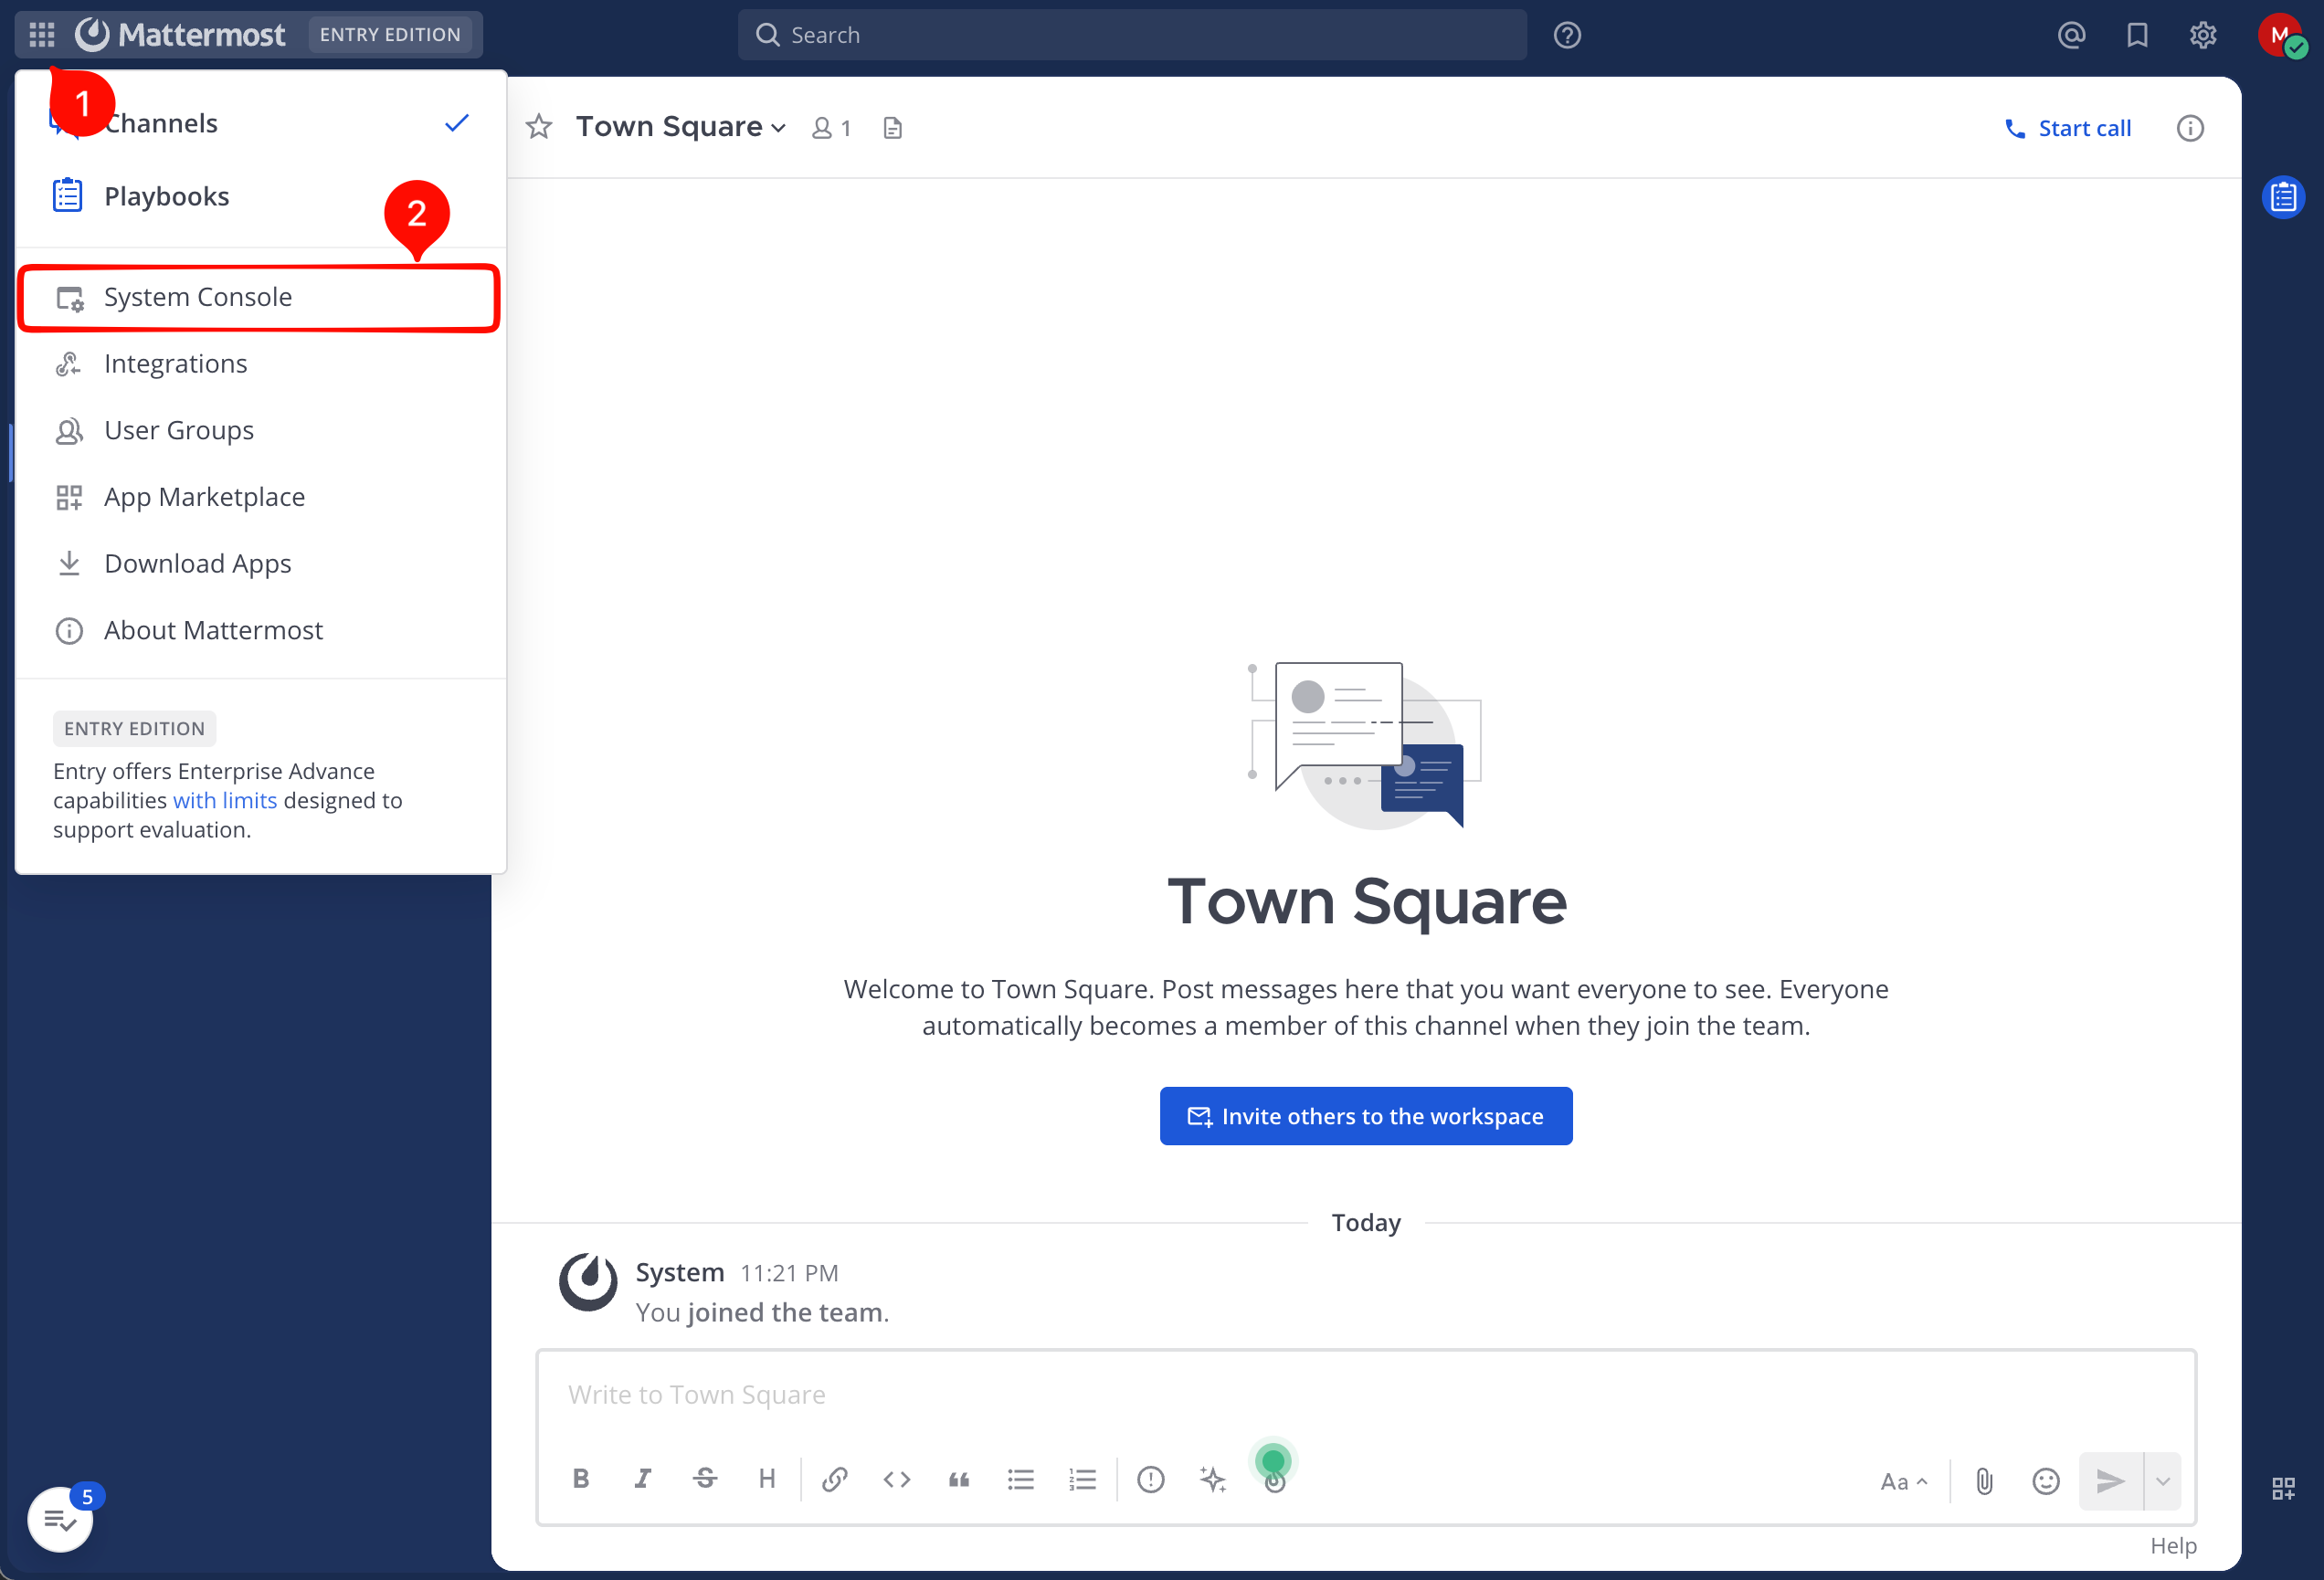
Task: Open User Groups menu item
Action: click(260, 431)
